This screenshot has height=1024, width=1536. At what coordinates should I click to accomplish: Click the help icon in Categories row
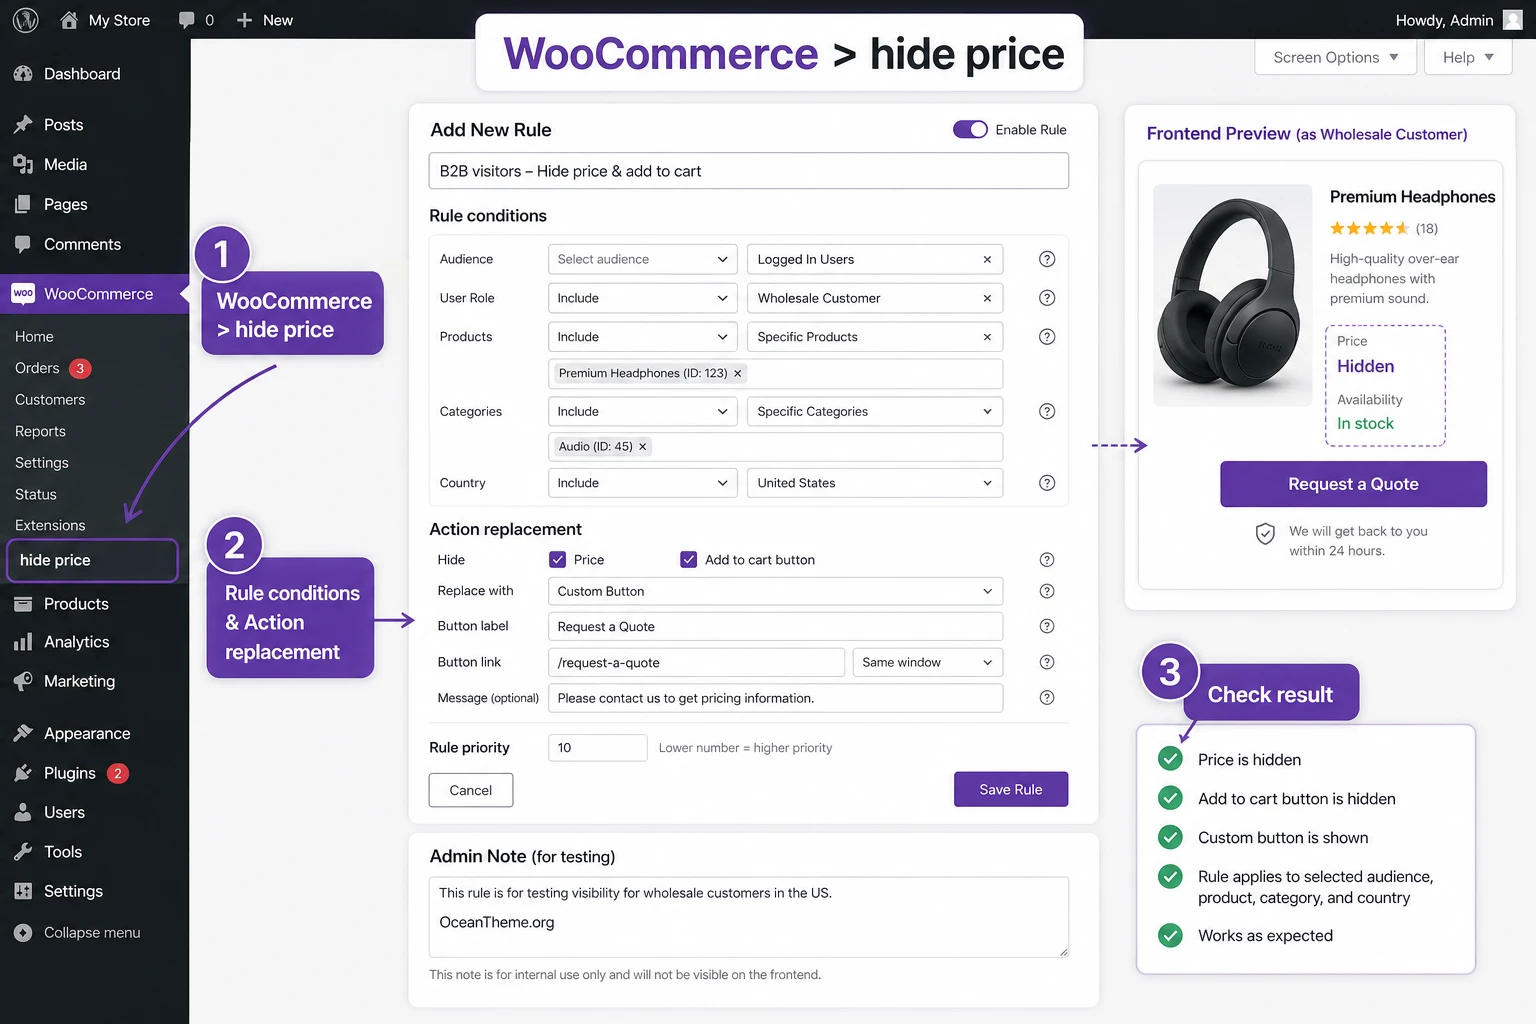click(x=1047, y=411)
